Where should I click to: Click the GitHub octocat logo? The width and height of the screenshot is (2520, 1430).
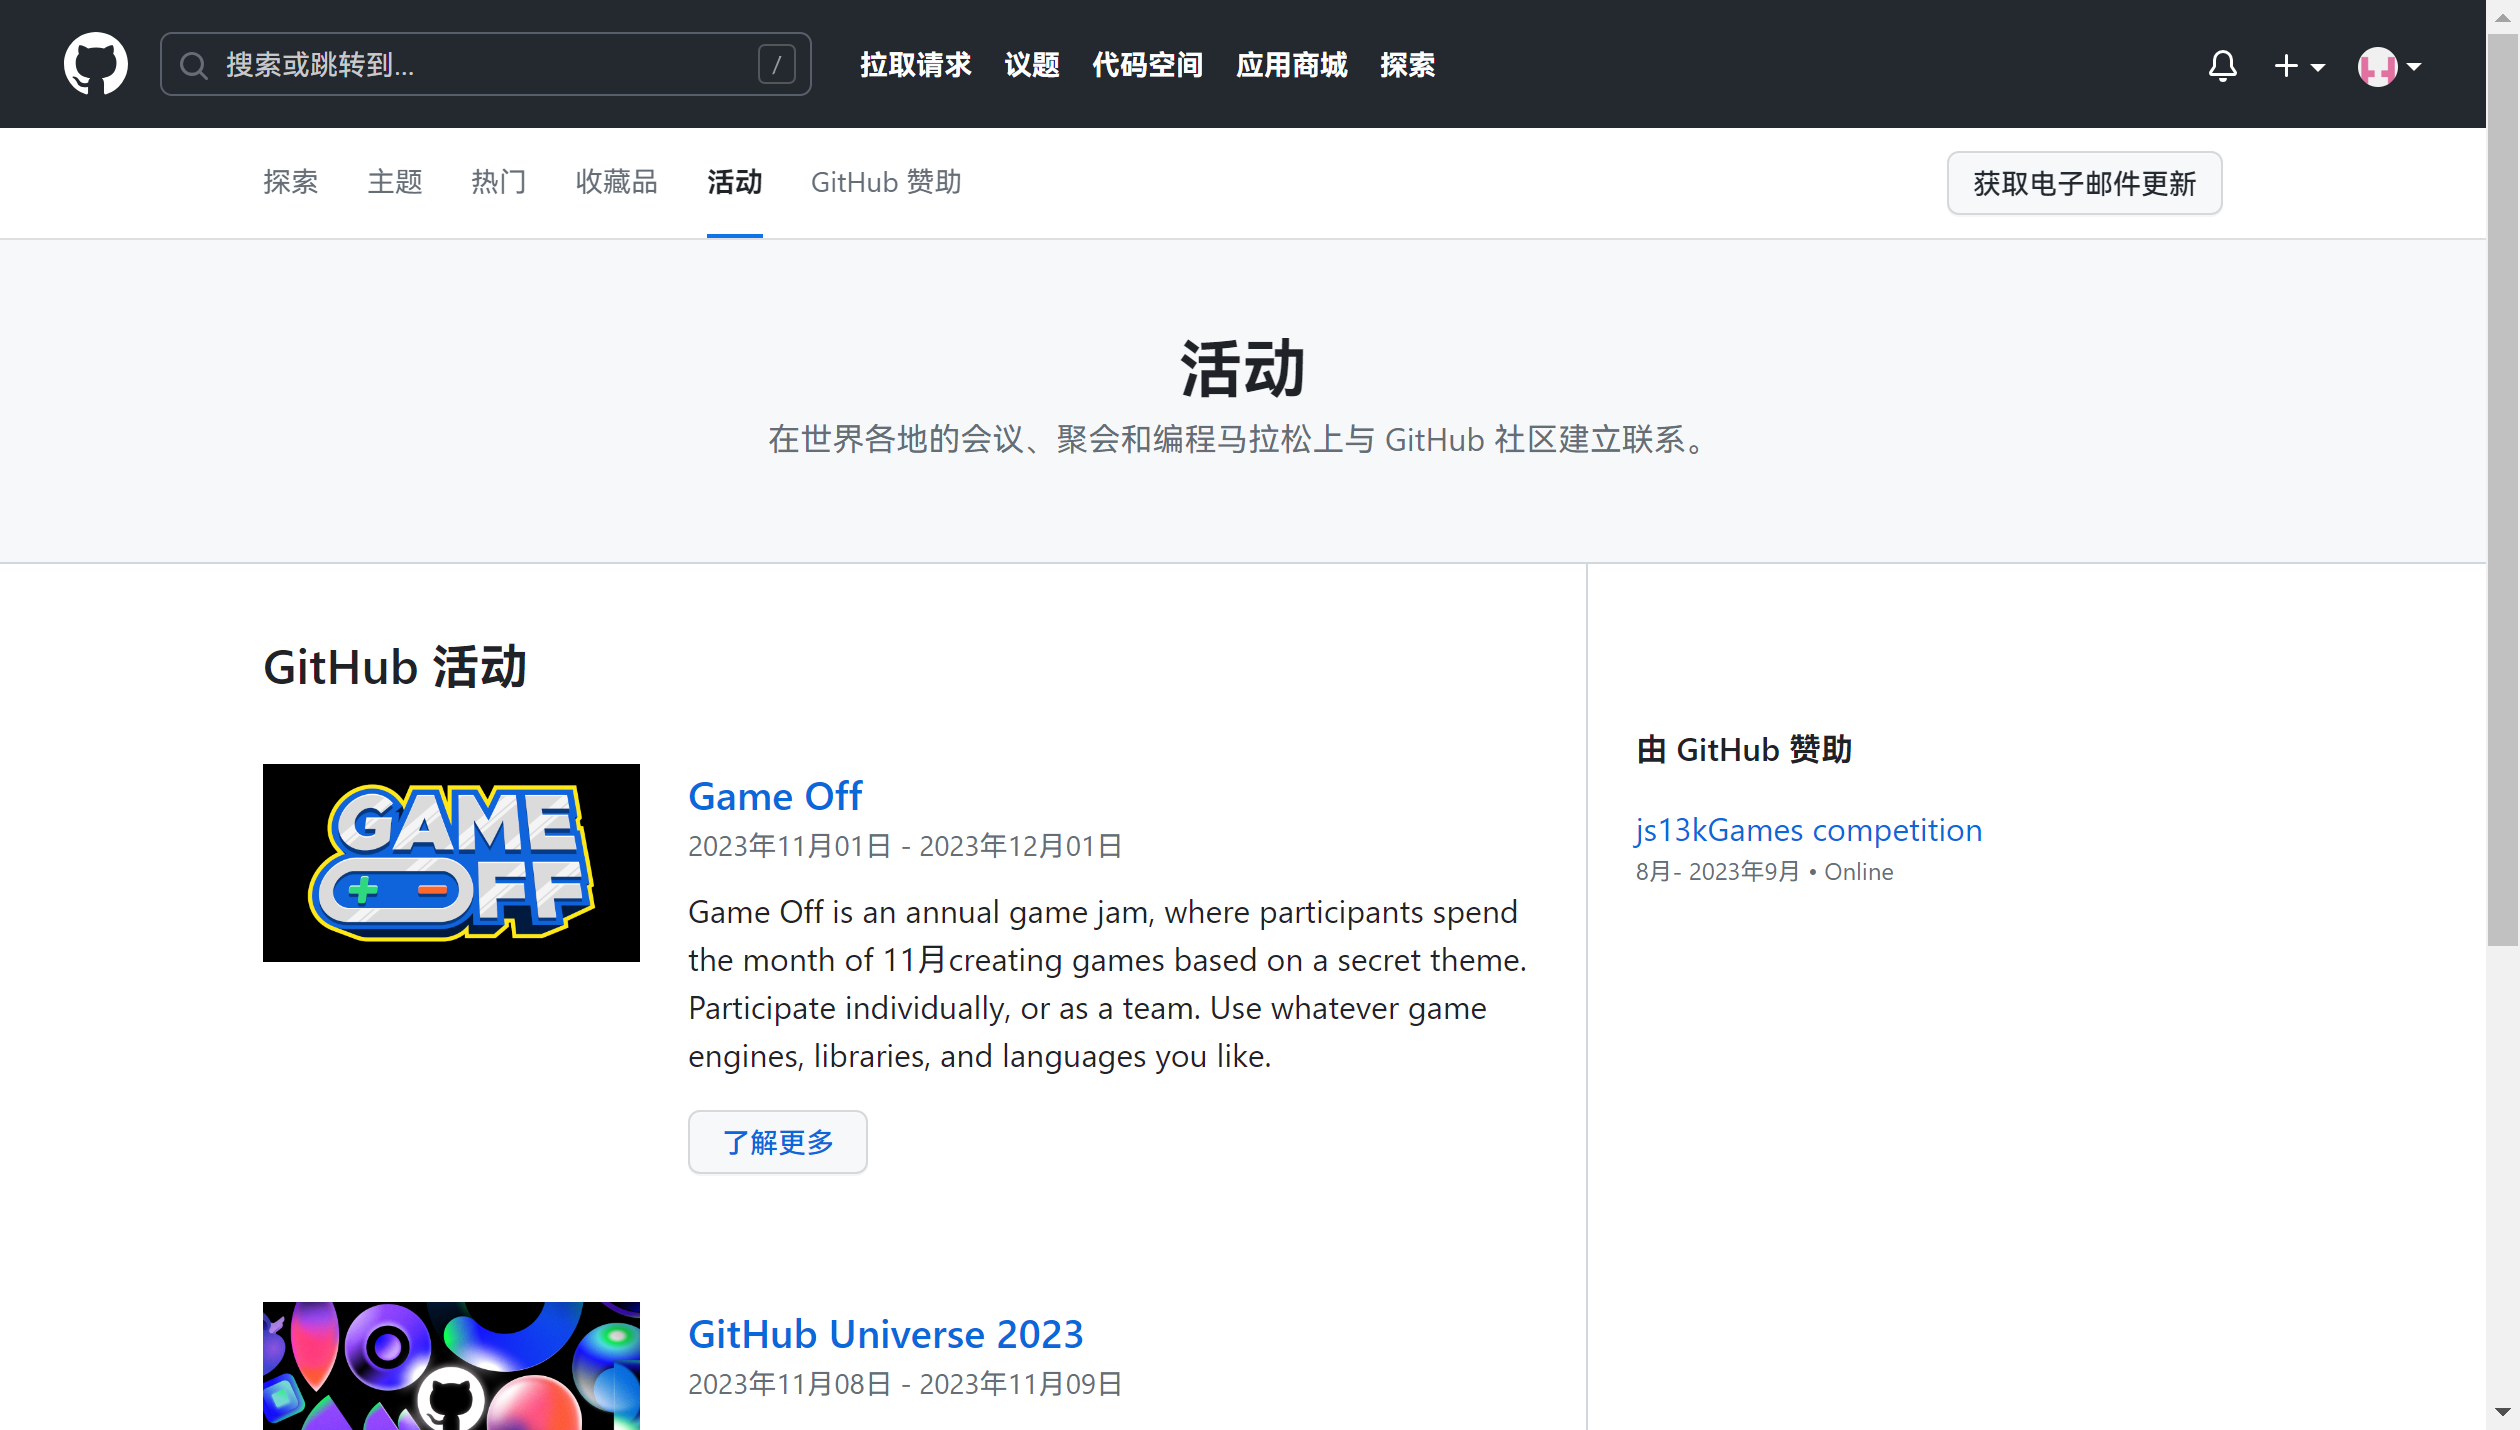pyautogui.click(x=96, y=63)
